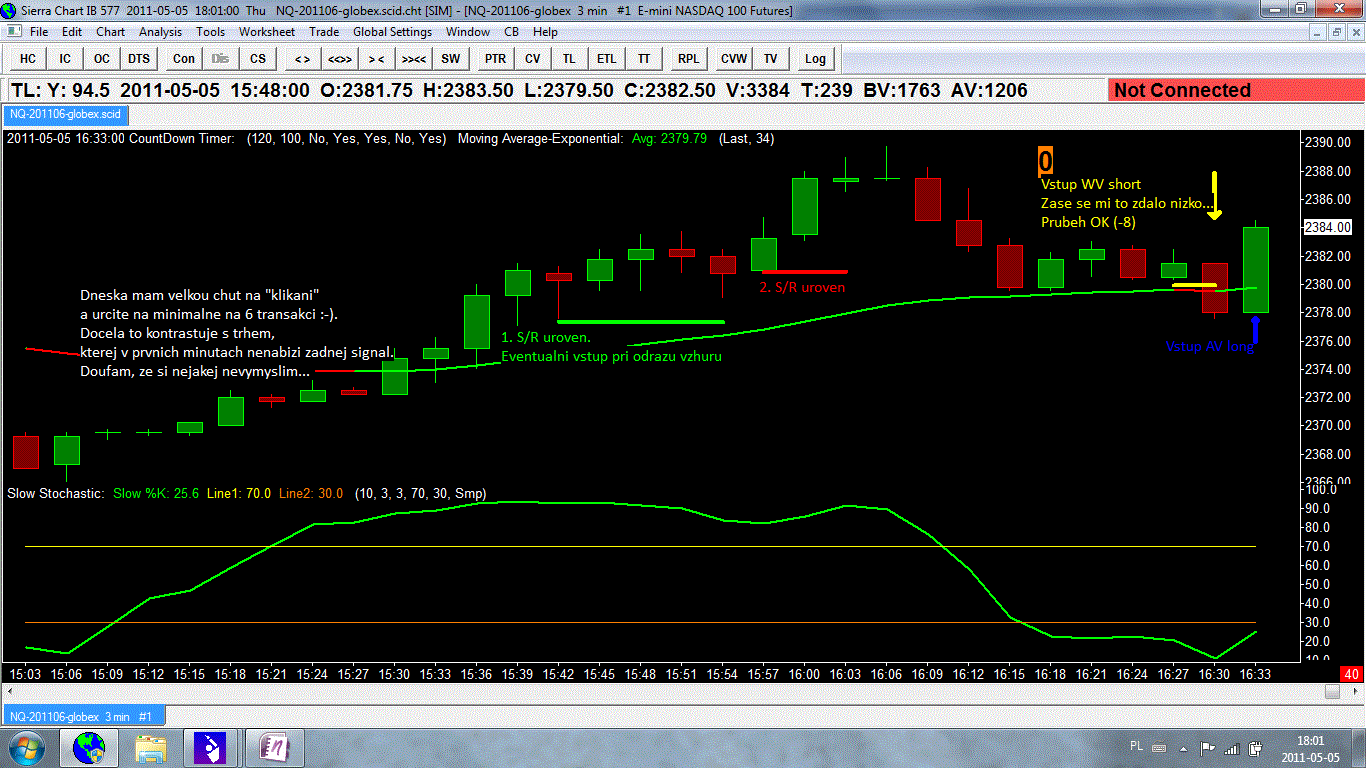Viewport: 1366px width, 768px height.
Task: Open the Help menu
Action: (546, 32)
